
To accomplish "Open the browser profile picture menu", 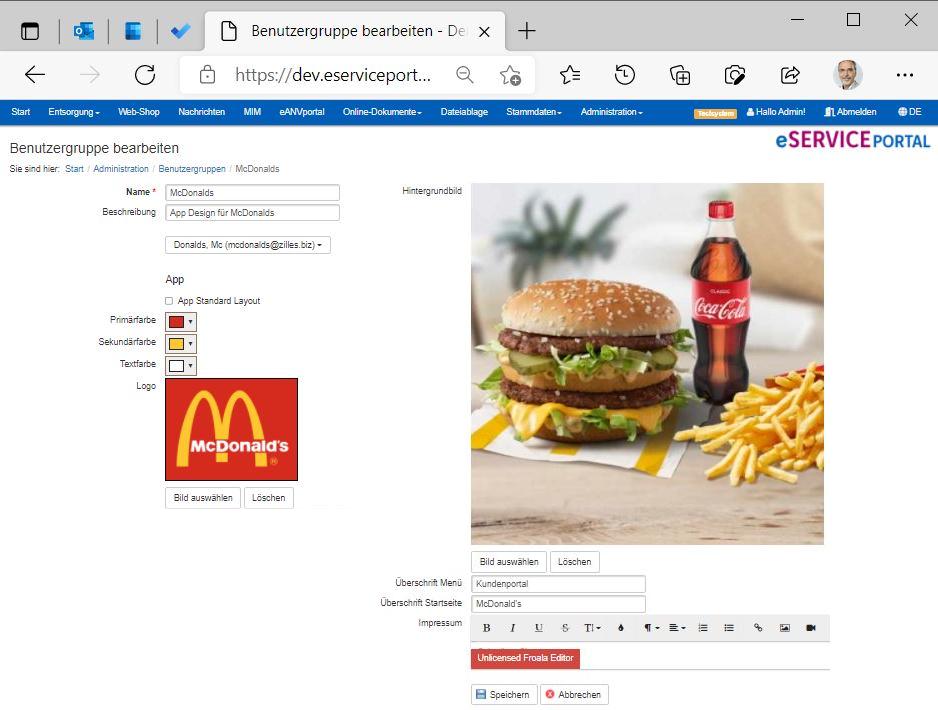I will 848,75.
